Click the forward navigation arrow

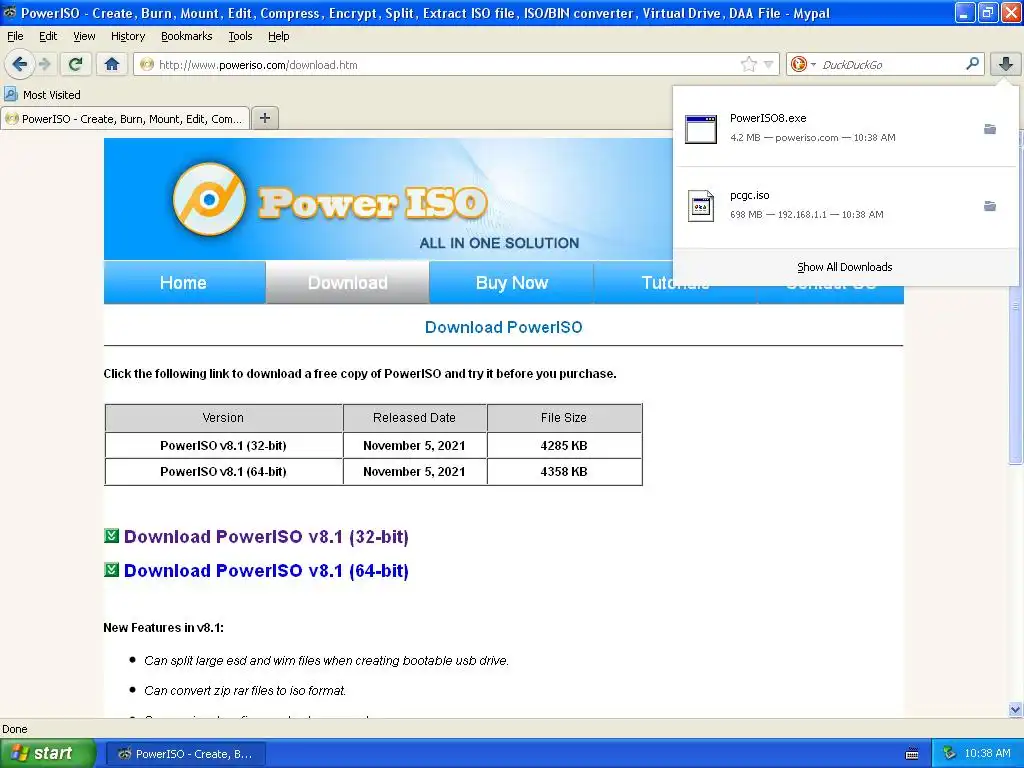pyautogui.click(x=44, y=64)
